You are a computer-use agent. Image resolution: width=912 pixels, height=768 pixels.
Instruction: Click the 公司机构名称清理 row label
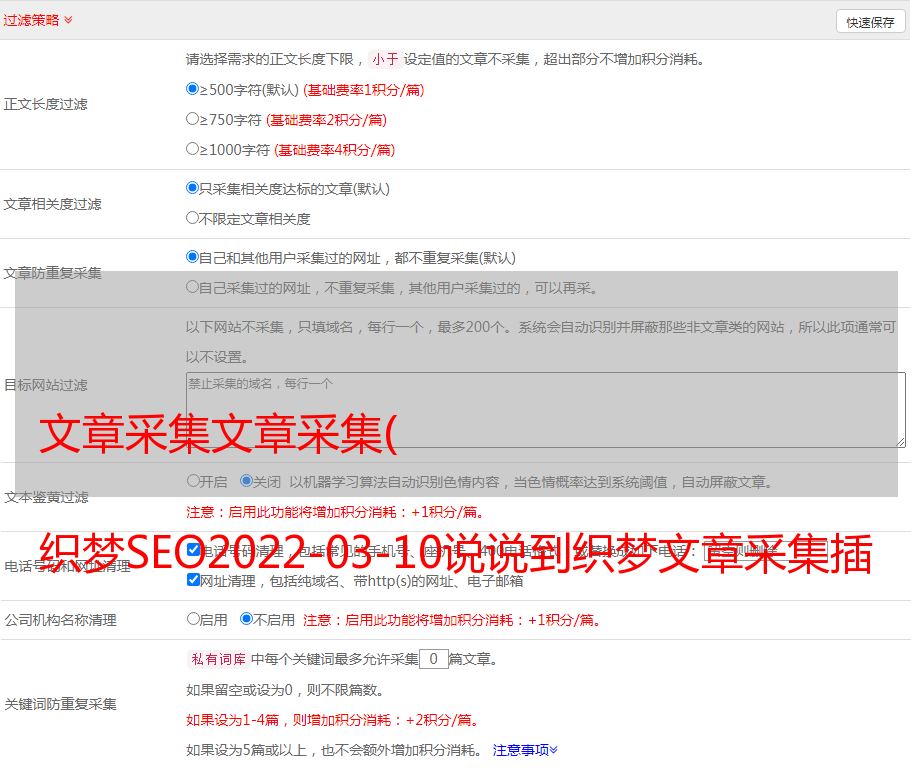[x=60, y=620]
